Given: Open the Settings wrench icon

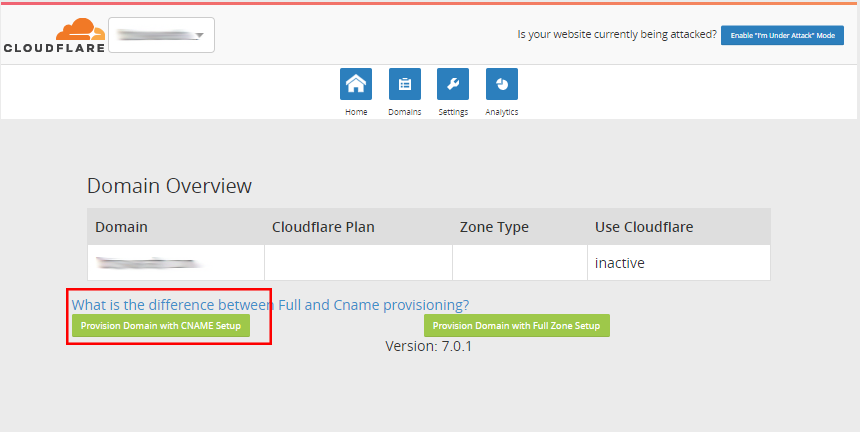Looking at the screenshot, I should [x=453, y=84].
